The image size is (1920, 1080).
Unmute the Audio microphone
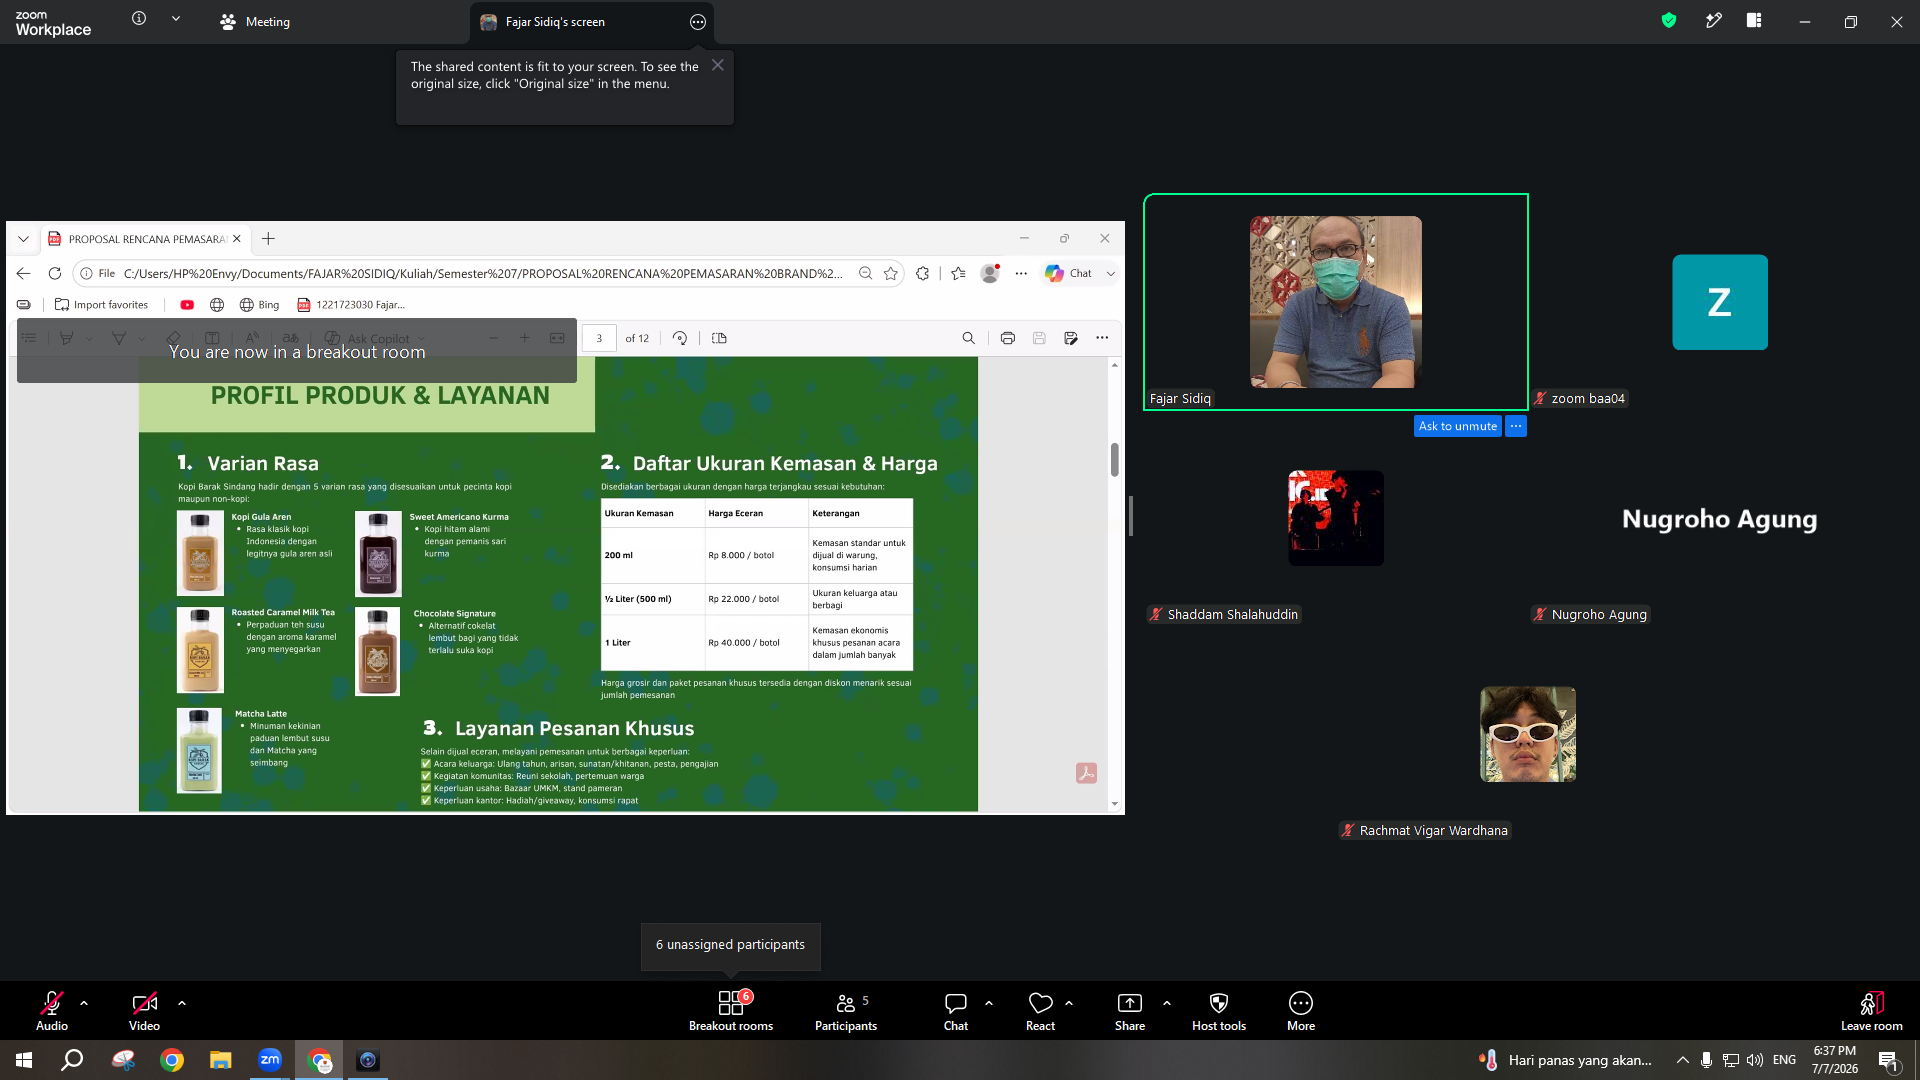[52, 1011]
